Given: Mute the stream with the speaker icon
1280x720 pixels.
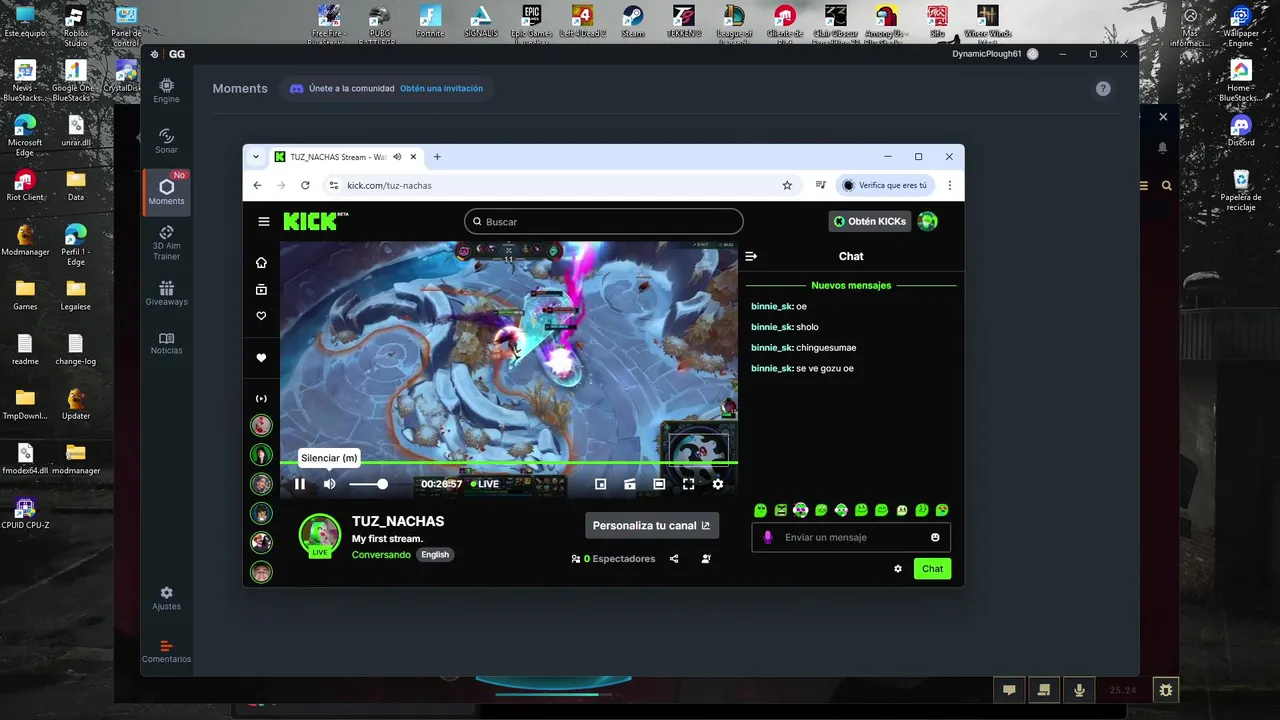Looking at the screenshot, I should [330, 484].
